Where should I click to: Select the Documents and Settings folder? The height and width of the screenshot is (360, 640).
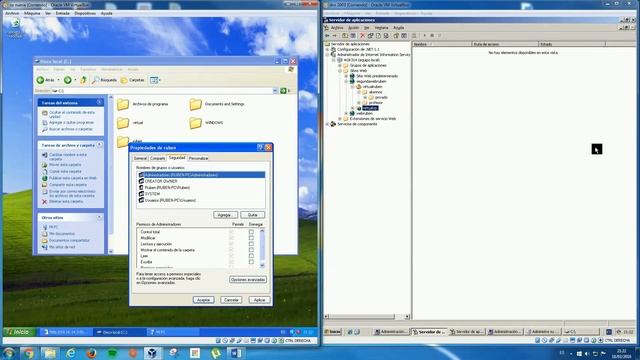tap(217, 104)
